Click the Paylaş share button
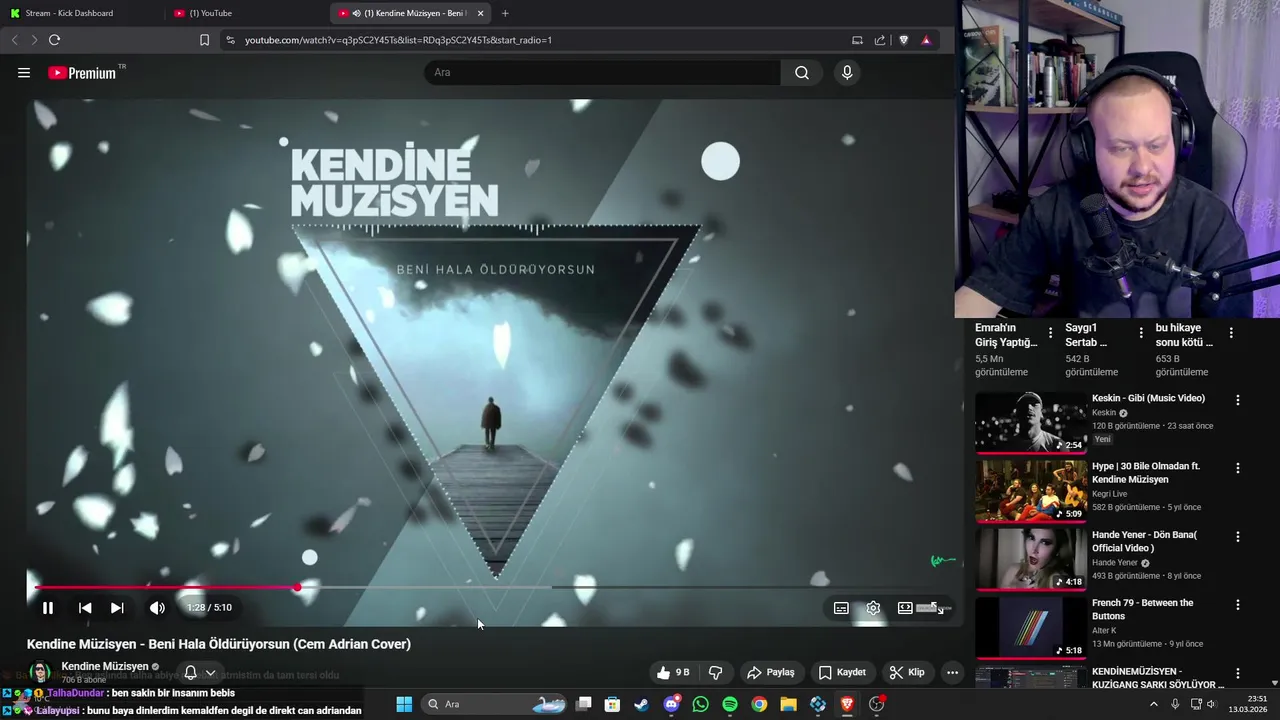Image resolution: width=1280 pixels, height=720 pixels. [771, 673]
